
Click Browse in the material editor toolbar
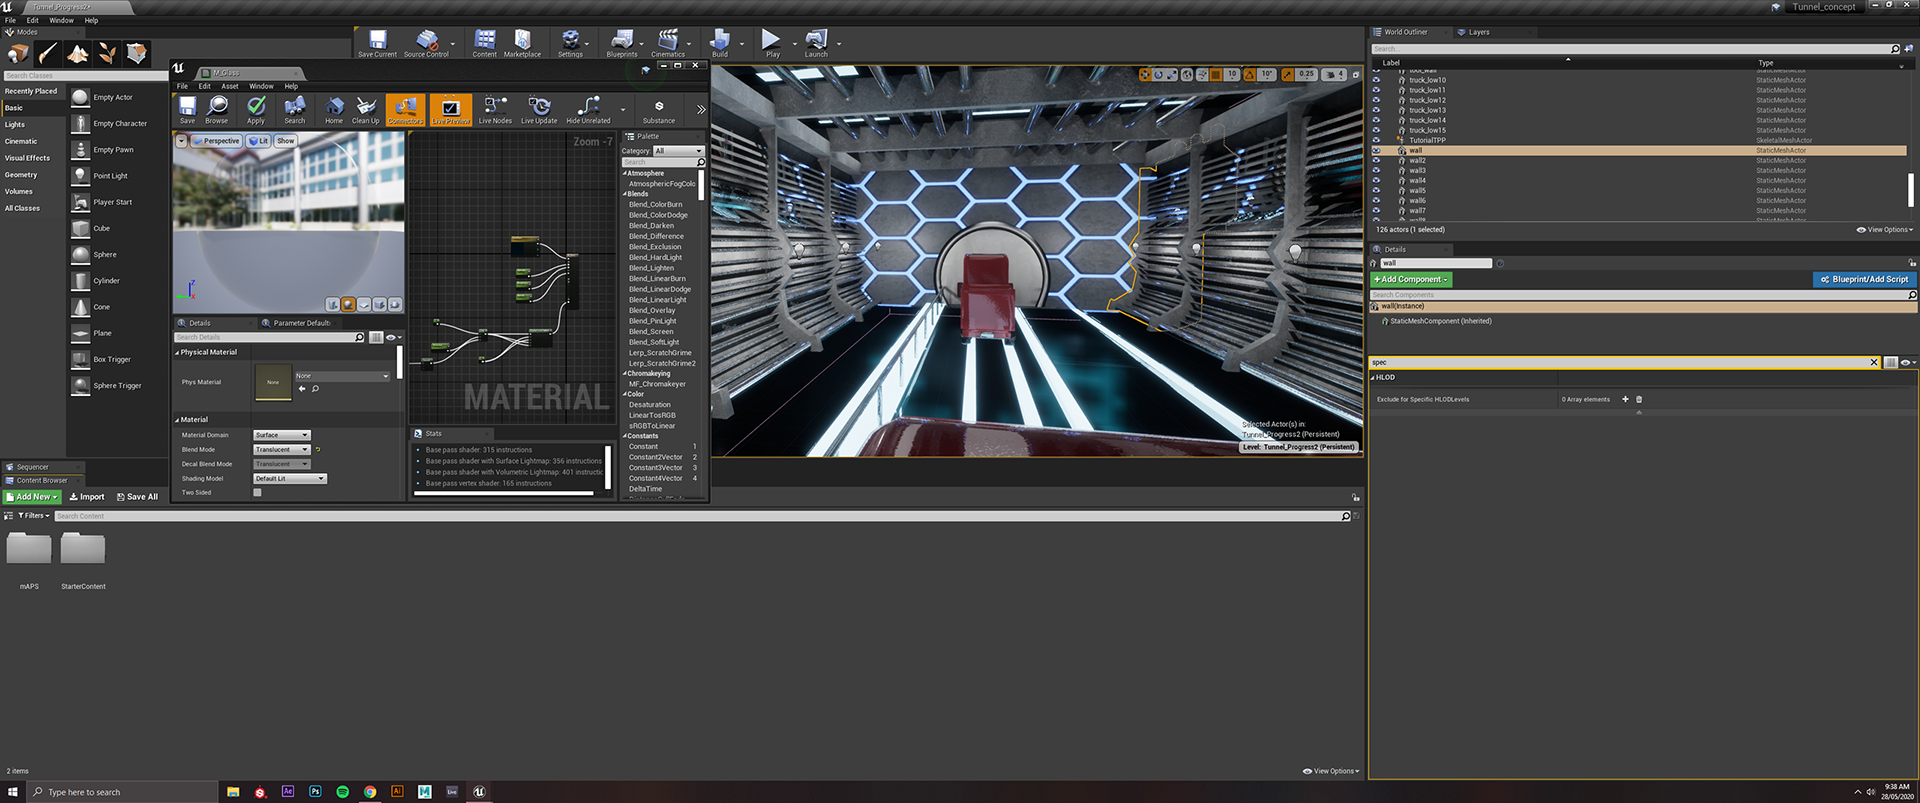(x=217, y=110)
